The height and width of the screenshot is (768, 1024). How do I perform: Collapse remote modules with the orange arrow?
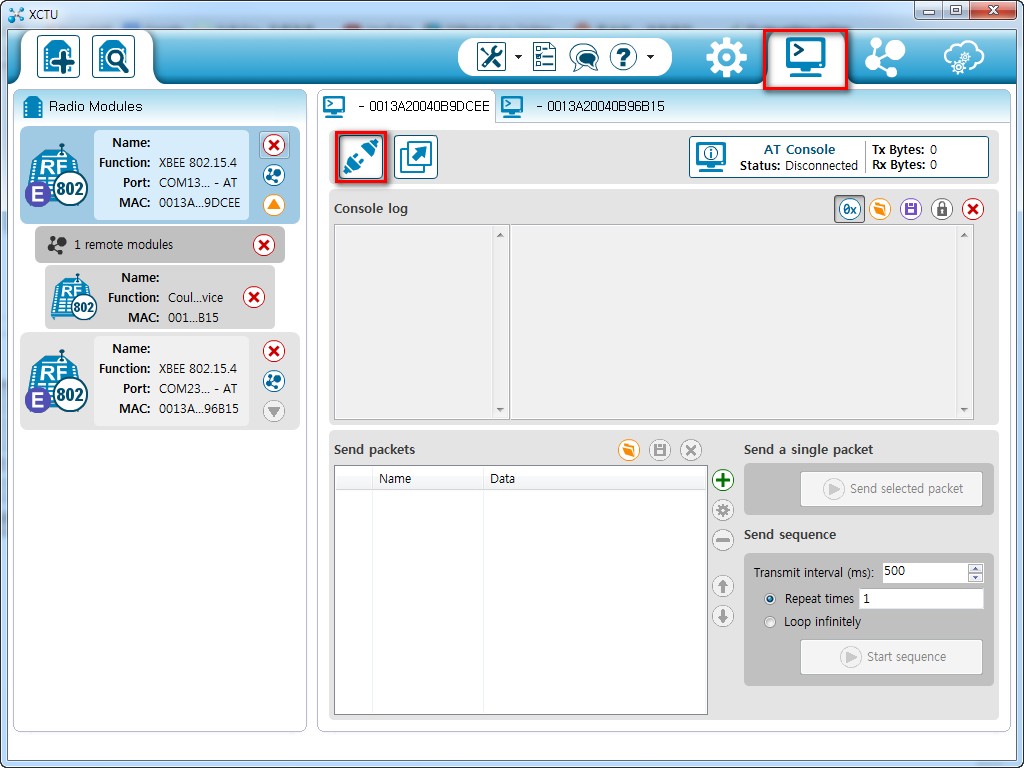point(274,205)
